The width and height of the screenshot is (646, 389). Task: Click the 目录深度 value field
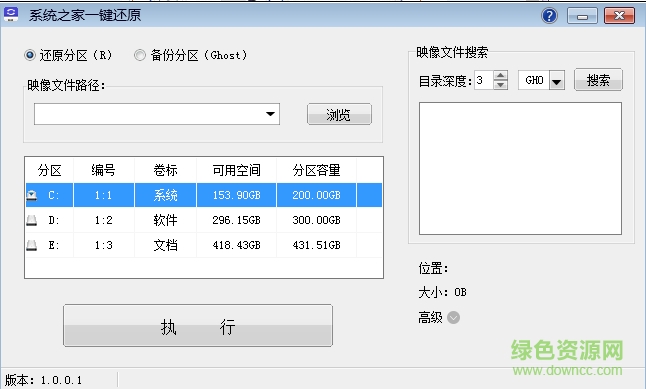(484, 80)
